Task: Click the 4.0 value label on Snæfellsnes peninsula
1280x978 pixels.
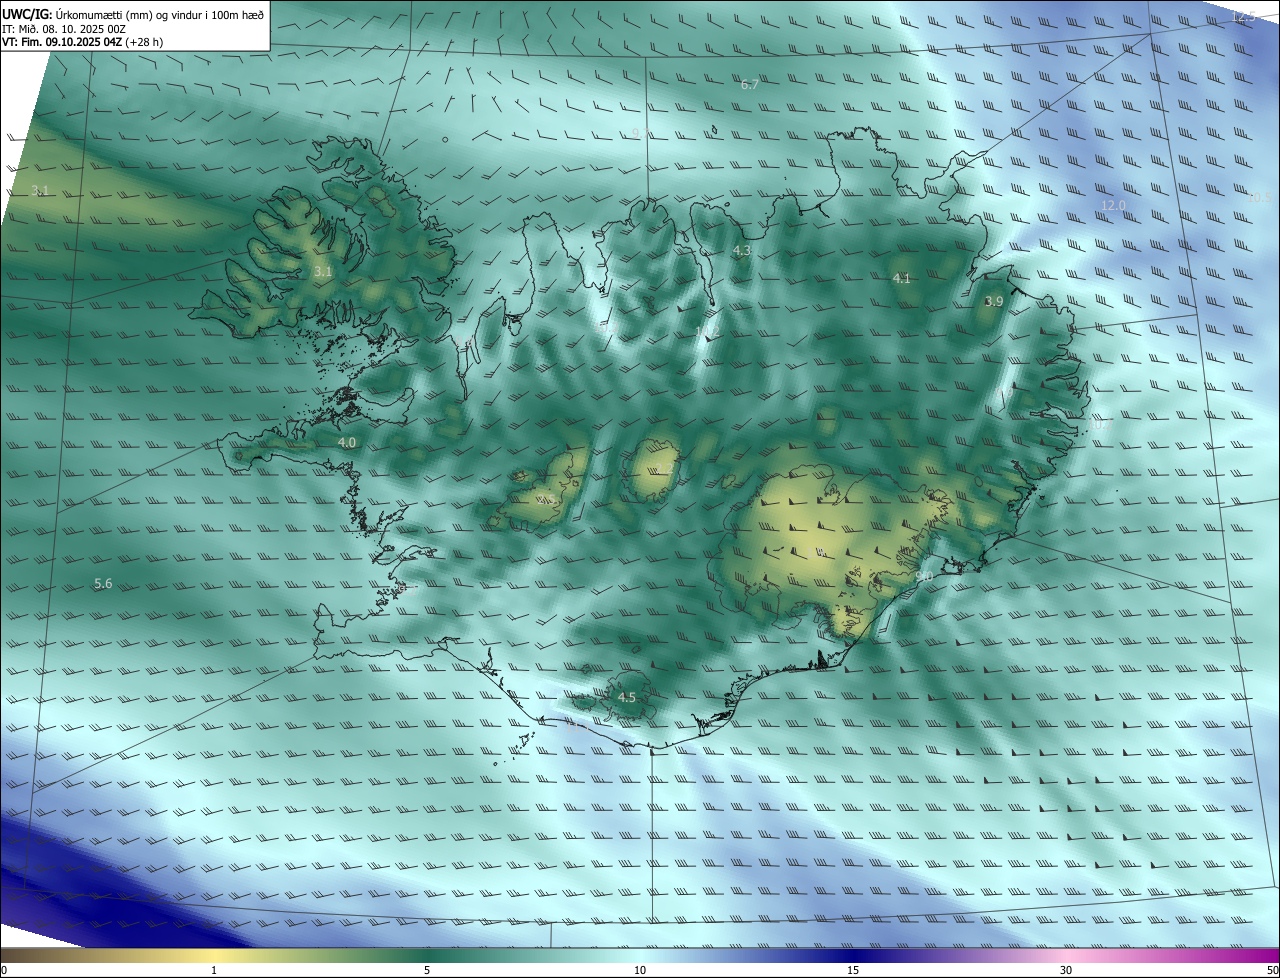Action: (346, 442)
